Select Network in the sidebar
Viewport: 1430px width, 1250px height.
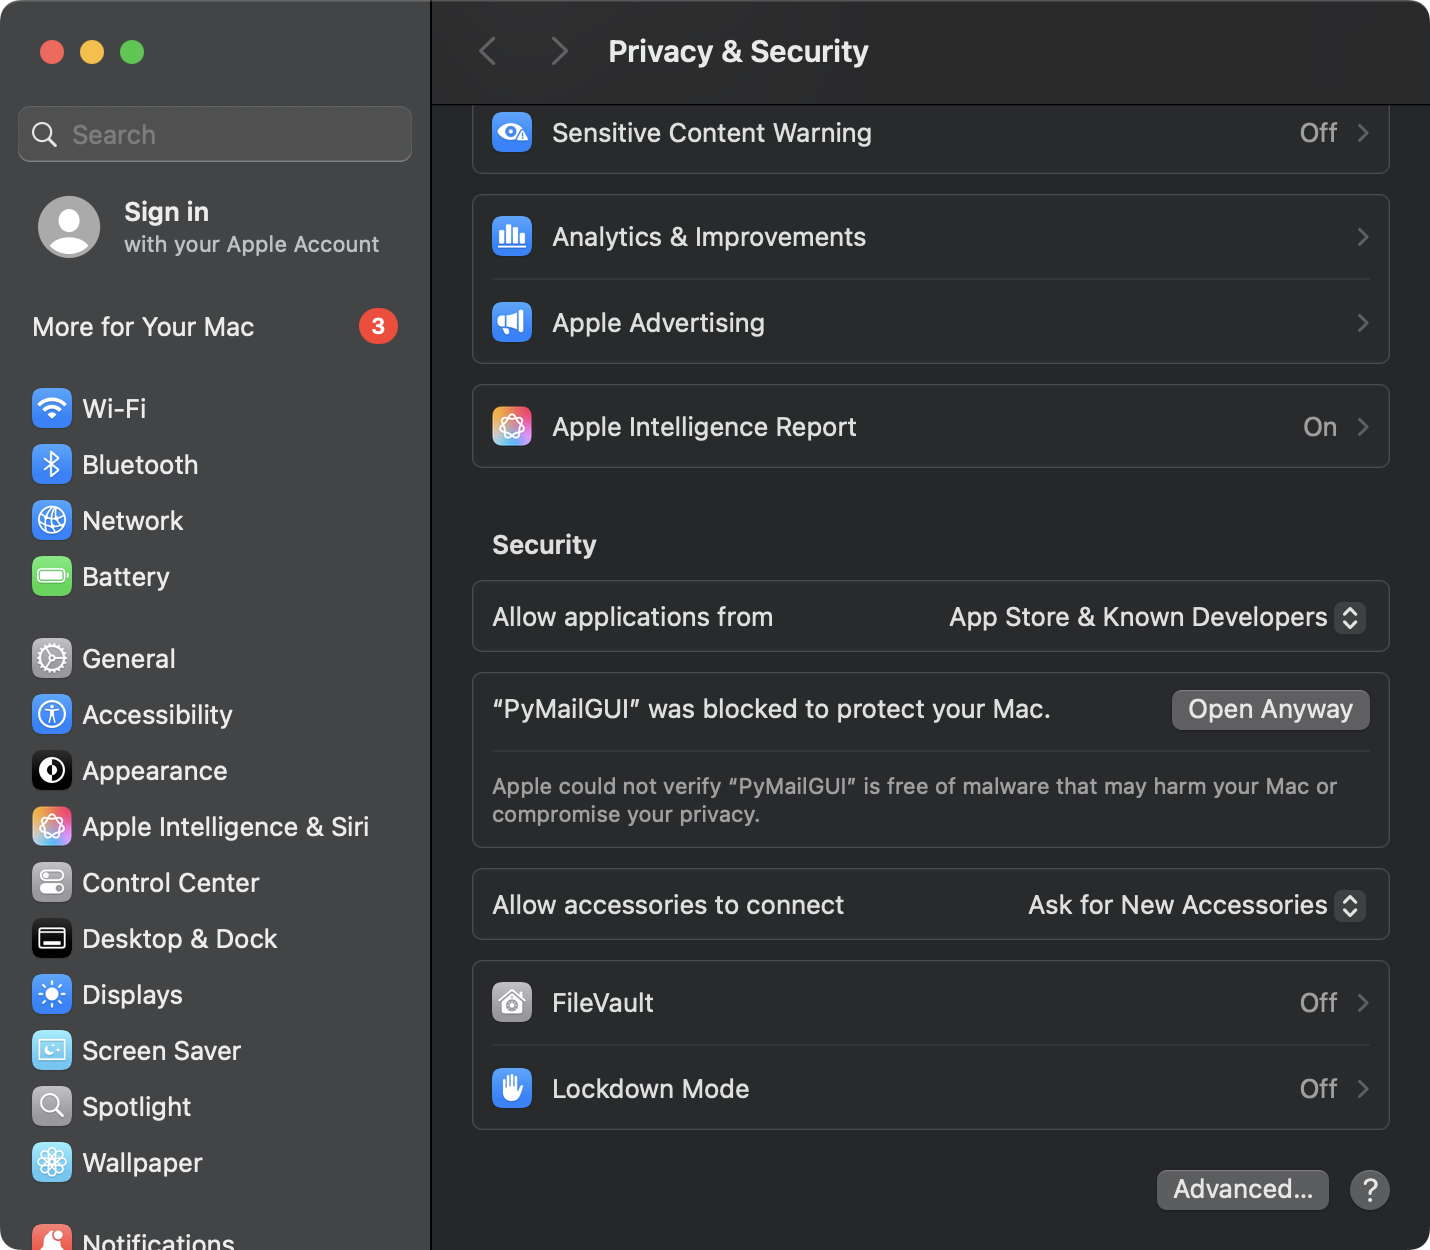[215, 520]
